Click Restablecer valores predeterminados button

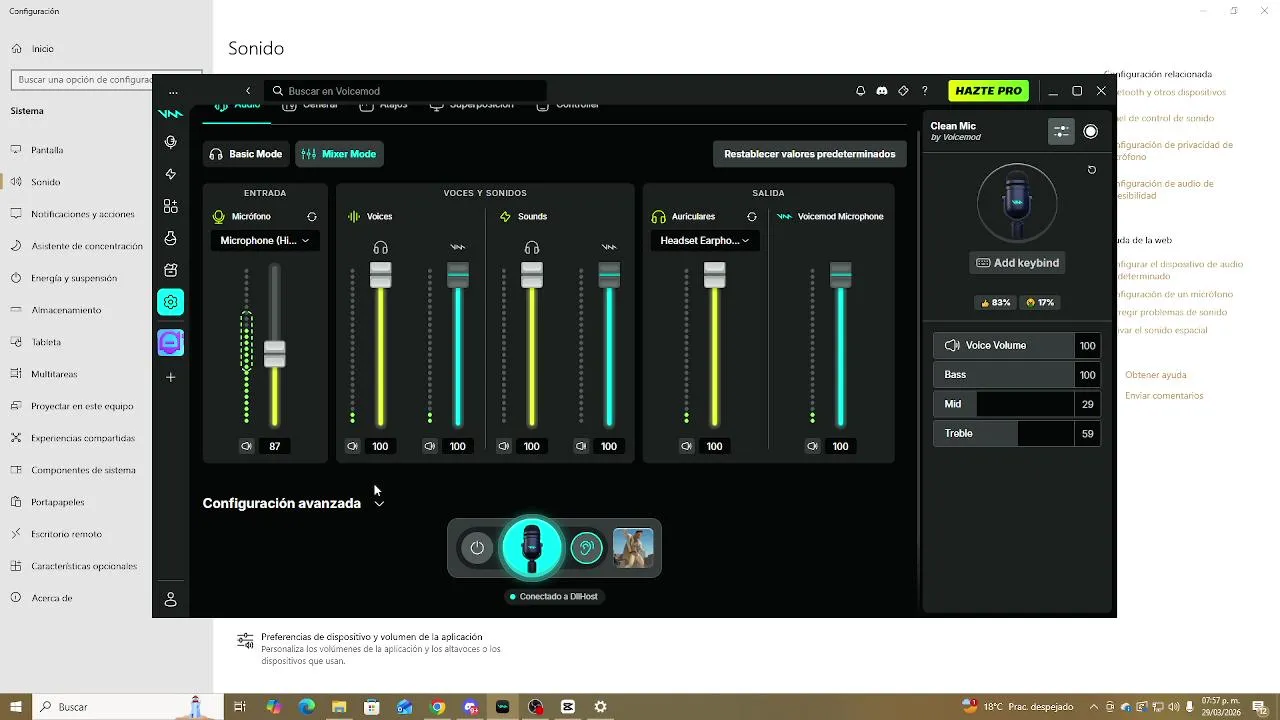click(x=810, y=154)
